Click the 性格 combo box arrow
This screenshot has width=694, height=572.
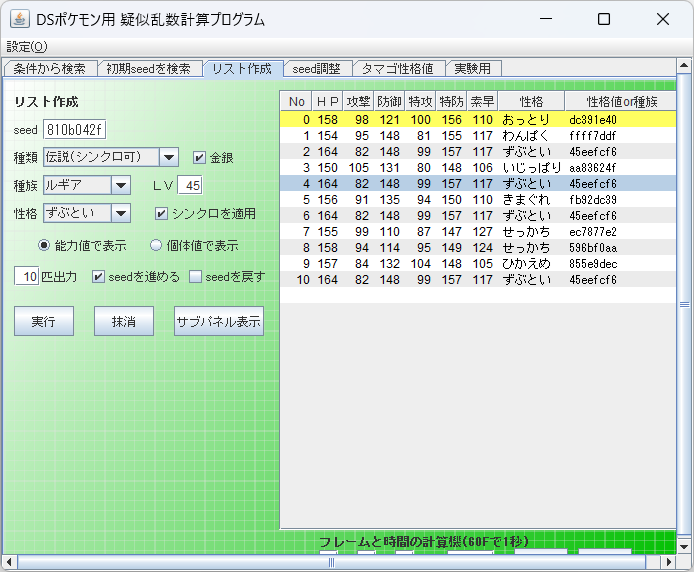tap(121, 213)
